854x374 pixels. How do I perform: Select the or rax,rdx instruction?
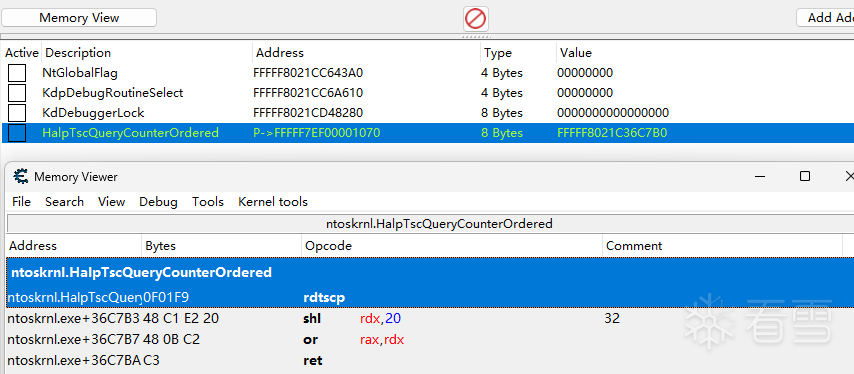(430, 340)
